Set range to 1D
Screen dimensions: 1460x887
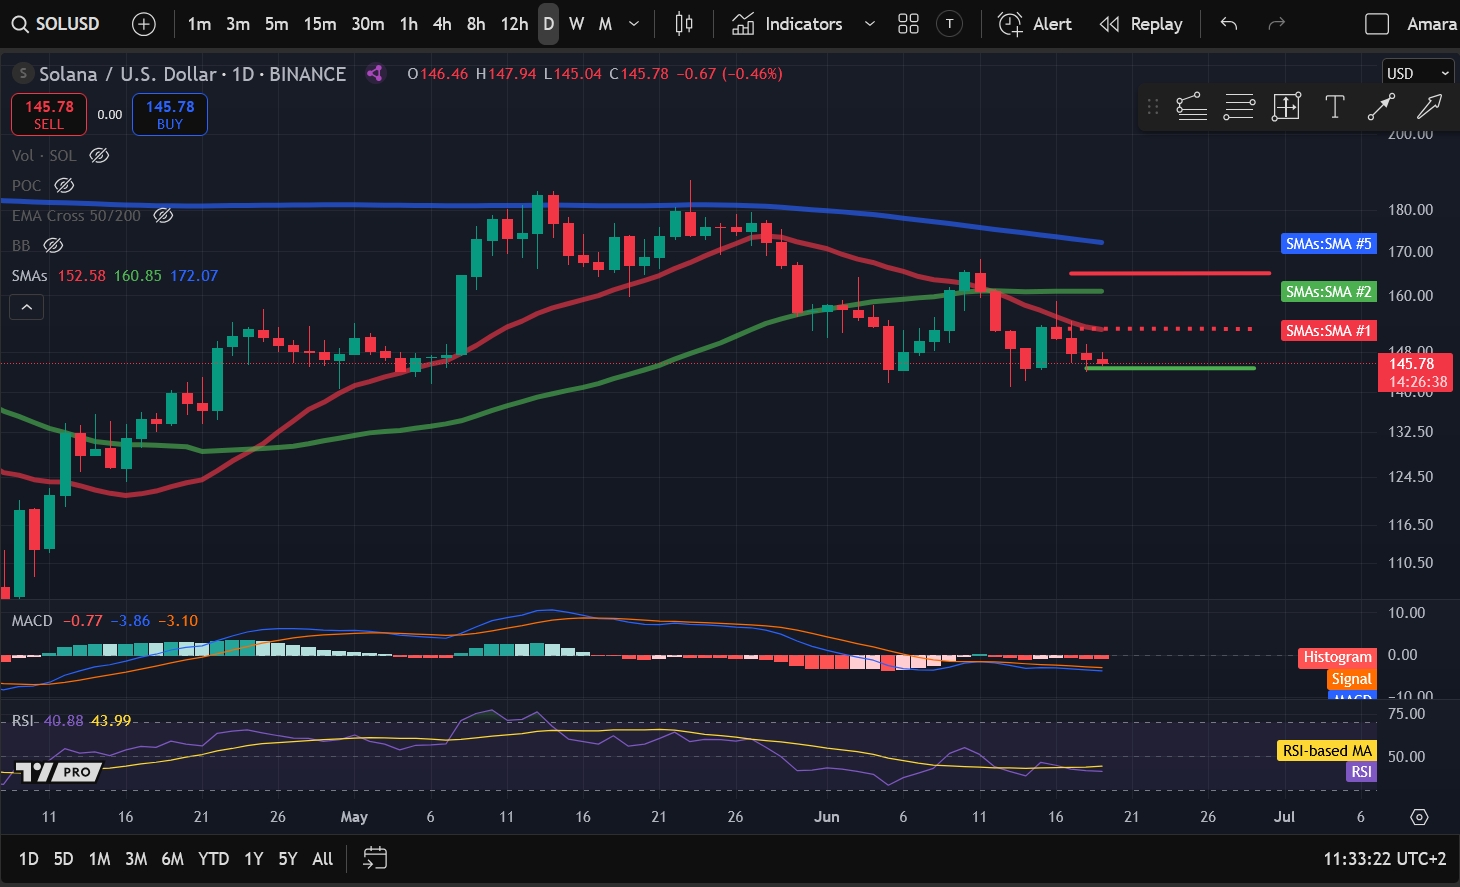(x=28, y=858)
